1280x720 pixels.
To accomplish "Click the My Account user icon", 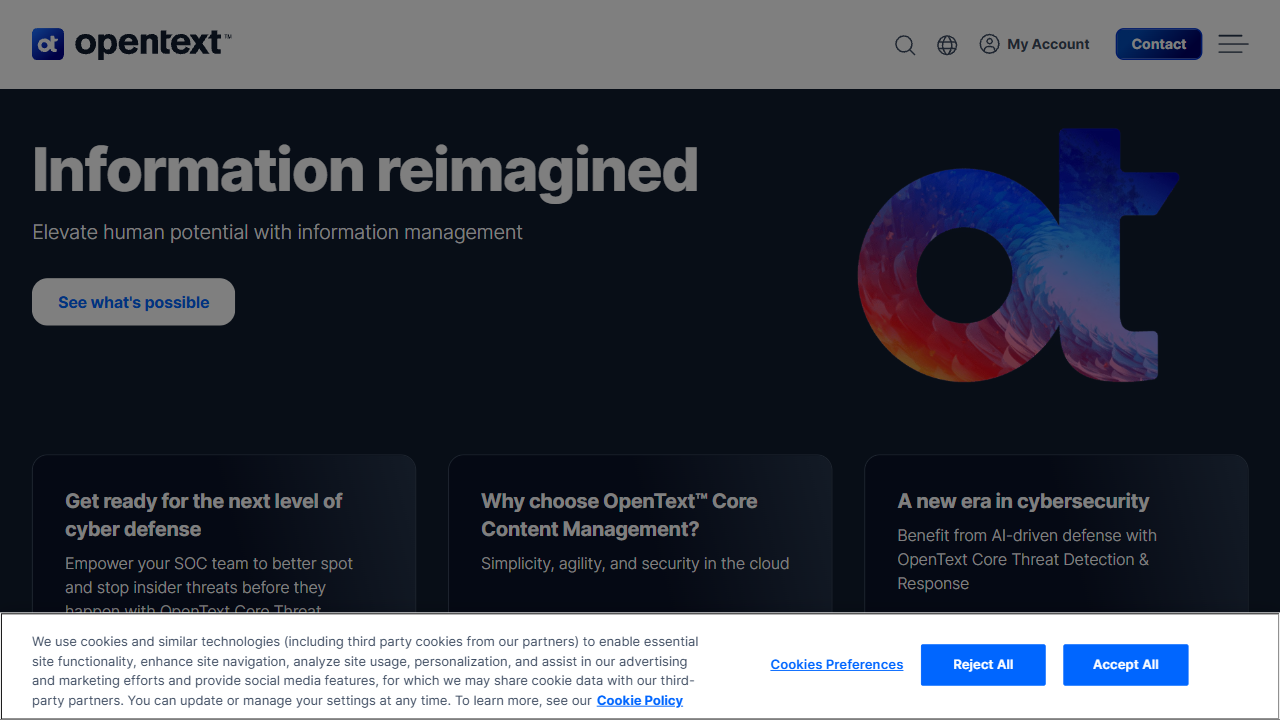I will coord(989,44).
